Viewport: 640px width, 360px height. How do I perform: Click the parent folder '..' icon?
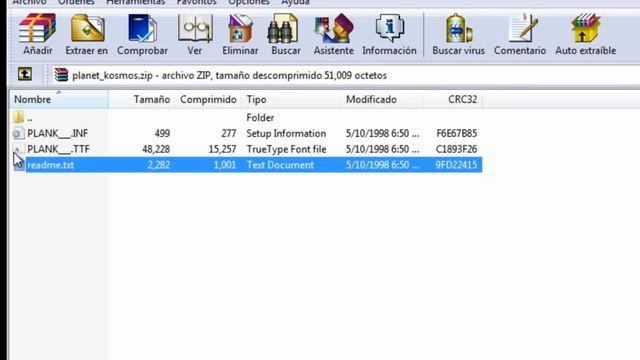pos(19,118)
